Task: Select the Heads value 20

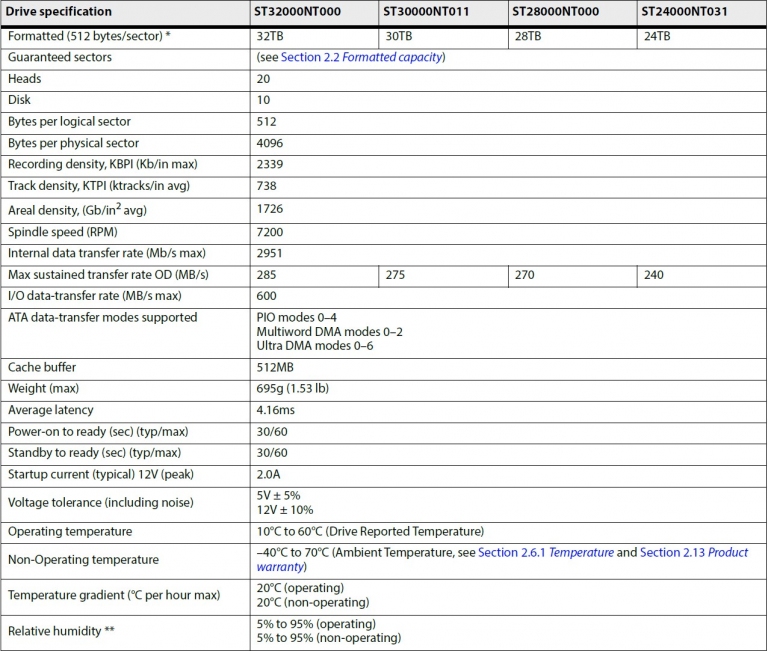Action: click(x=264, y=79)
